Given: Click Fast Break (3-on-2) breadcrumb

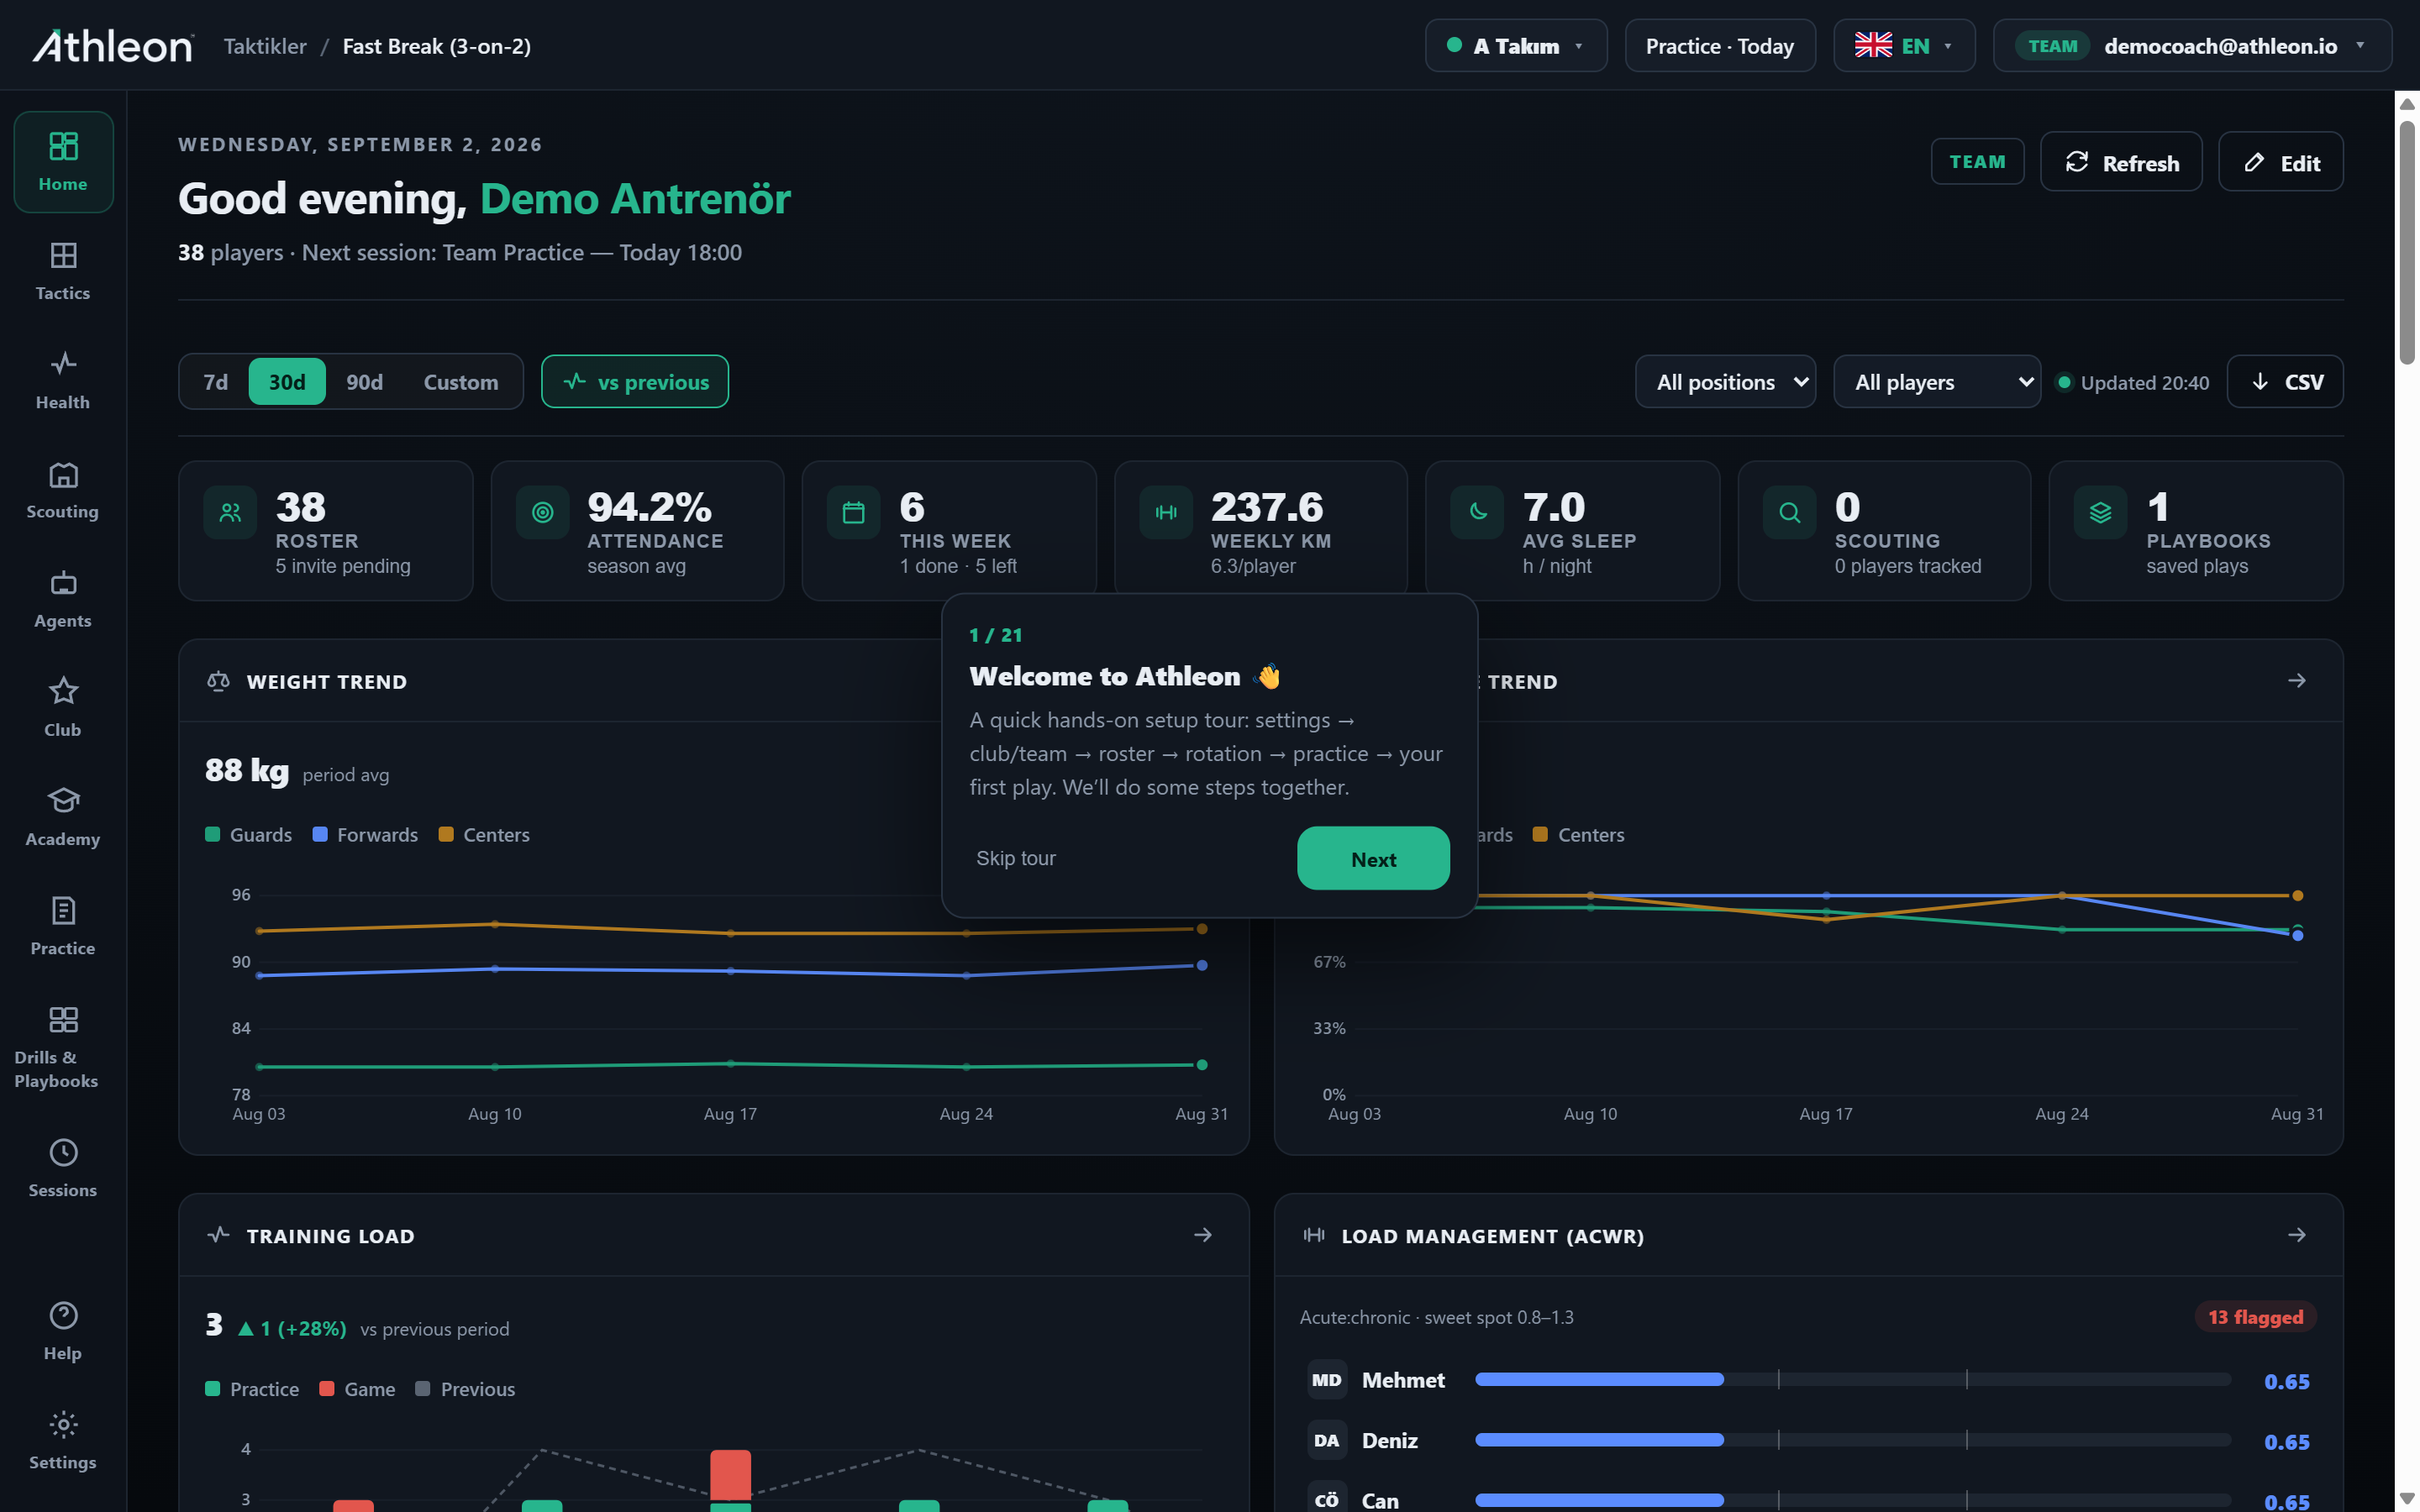Looking at the screenshot, I should click(437, 46).
